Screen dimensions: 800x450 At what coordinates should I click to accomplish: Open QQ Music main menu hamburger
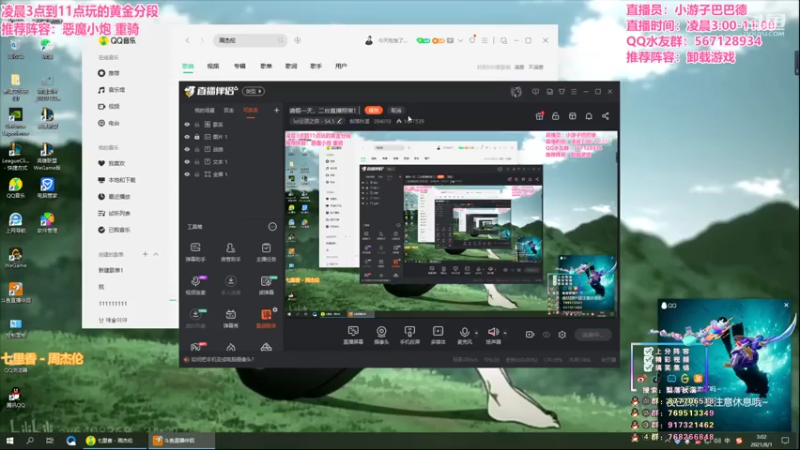click(x=485, y=40)
